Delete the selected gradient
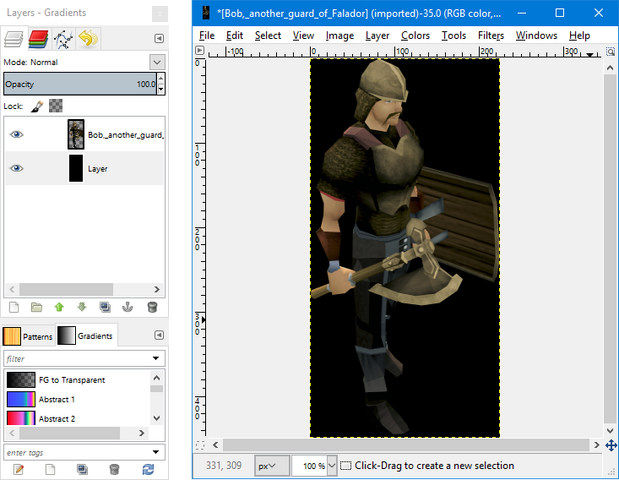The image size is (619, 480). coord(114,469)
